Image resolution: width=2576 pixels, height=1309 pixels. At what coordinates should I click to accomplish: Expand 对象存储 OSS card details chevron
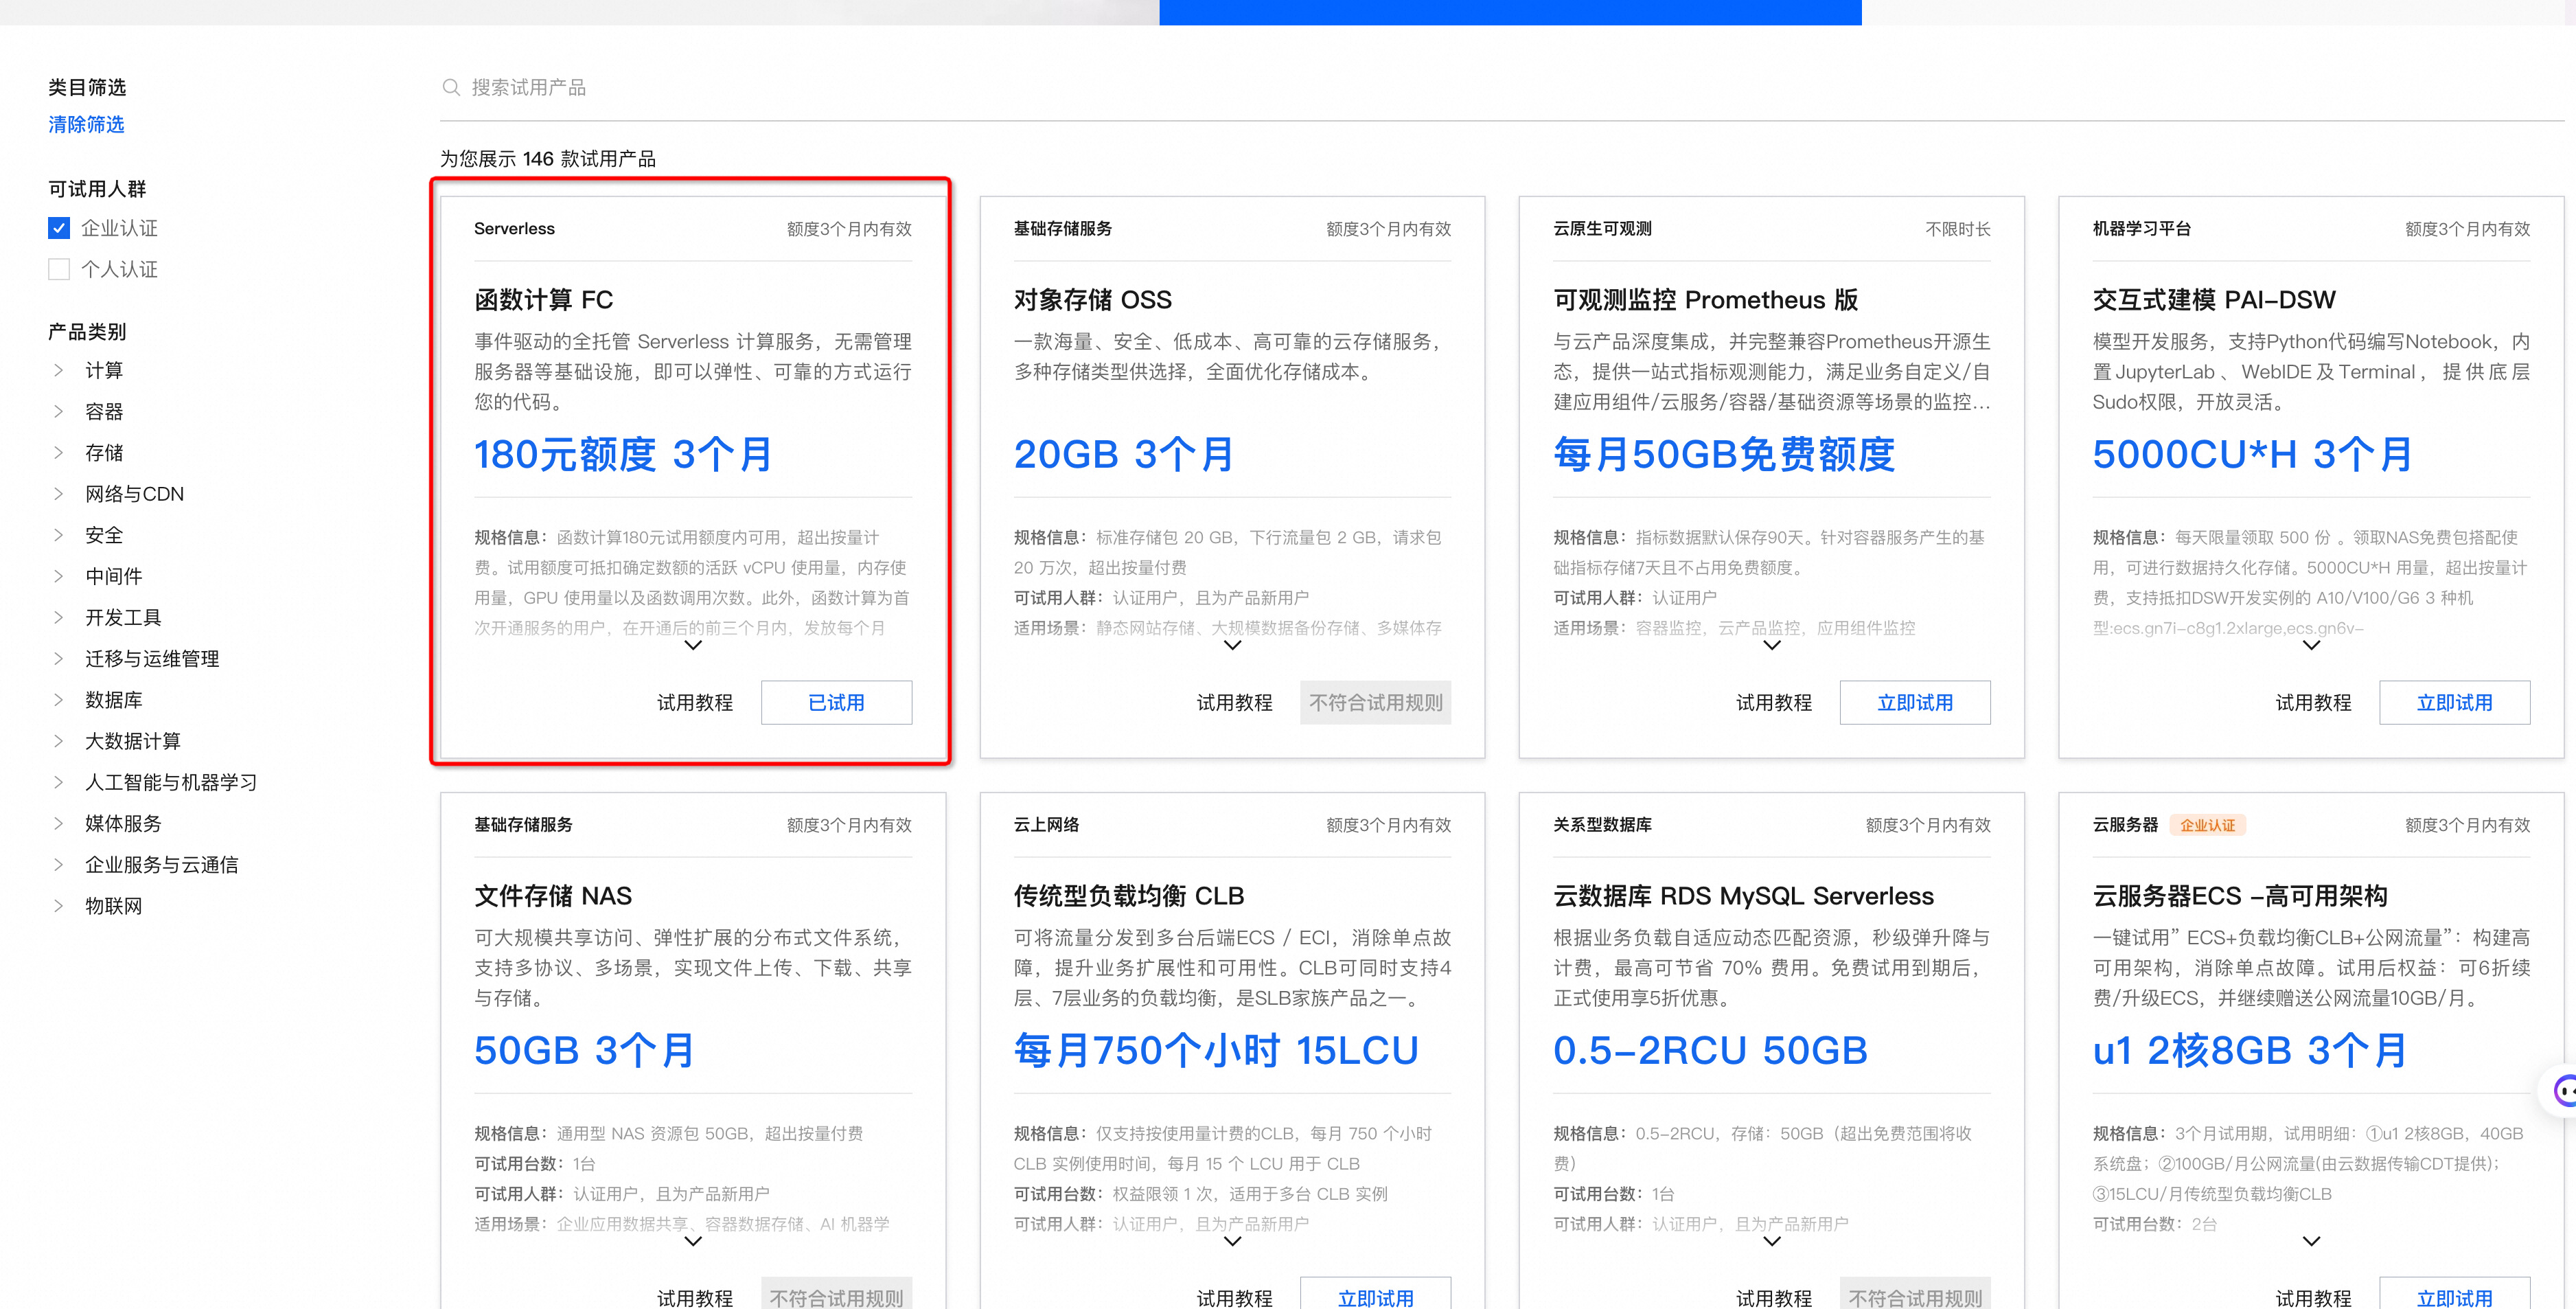click(x=1232, y=646)
